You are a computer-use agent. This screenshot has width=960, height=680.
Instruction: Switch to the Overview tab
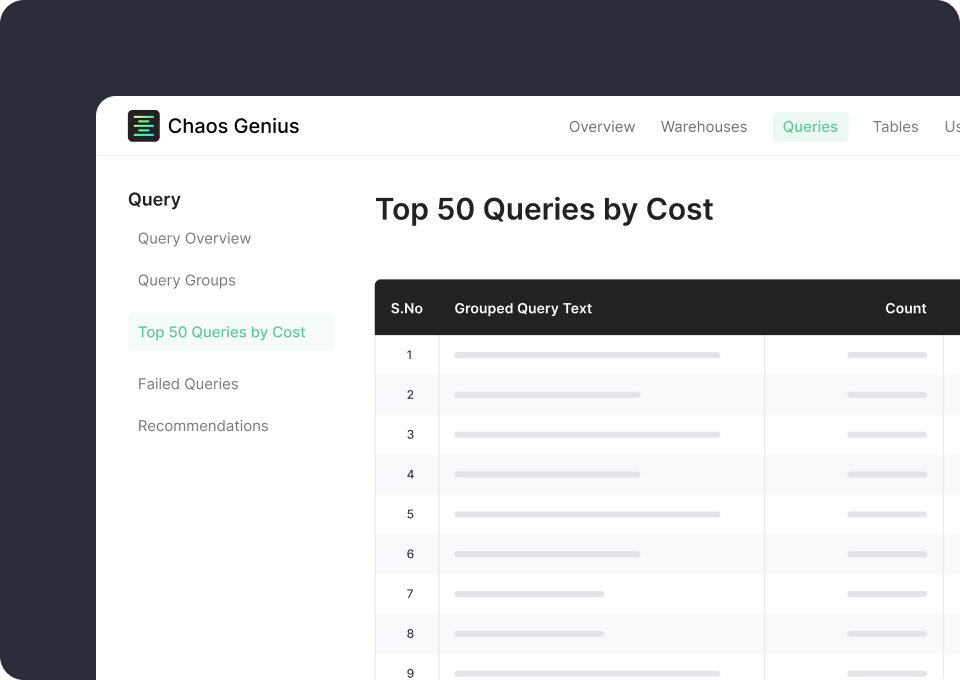(x=601, y=127)
